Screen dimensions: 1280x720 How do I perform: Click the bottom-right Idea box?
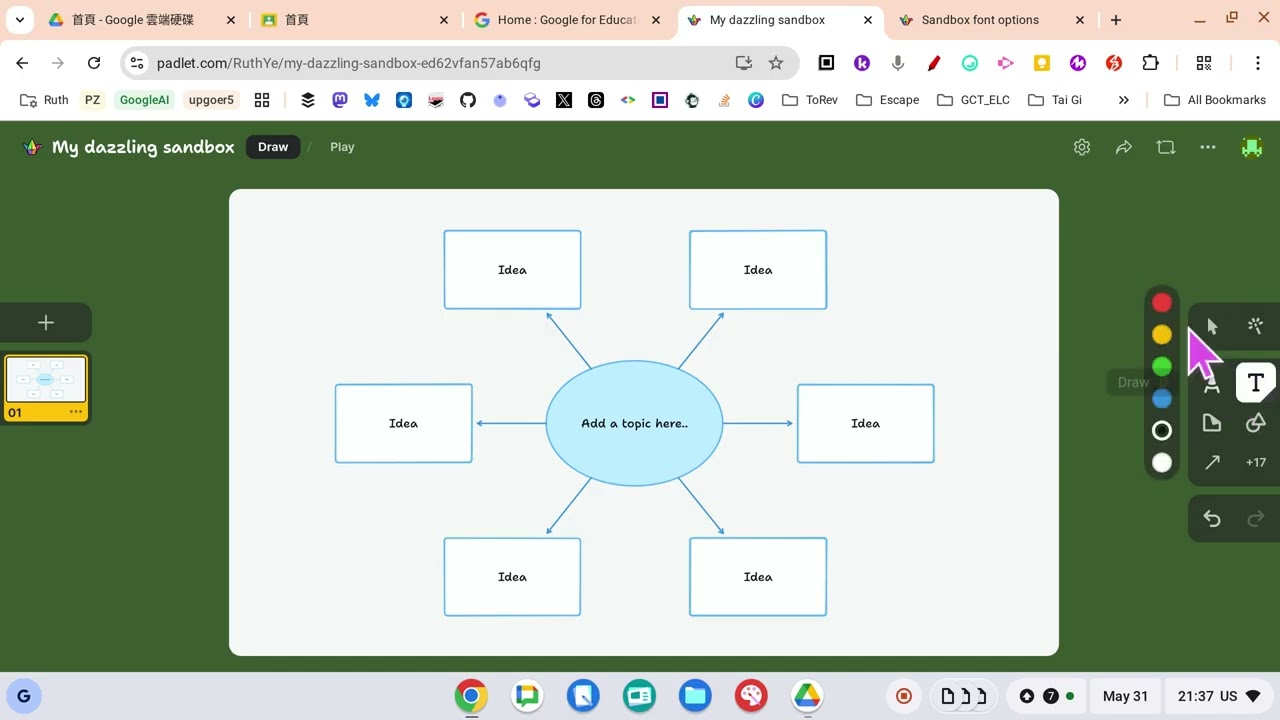758,577
